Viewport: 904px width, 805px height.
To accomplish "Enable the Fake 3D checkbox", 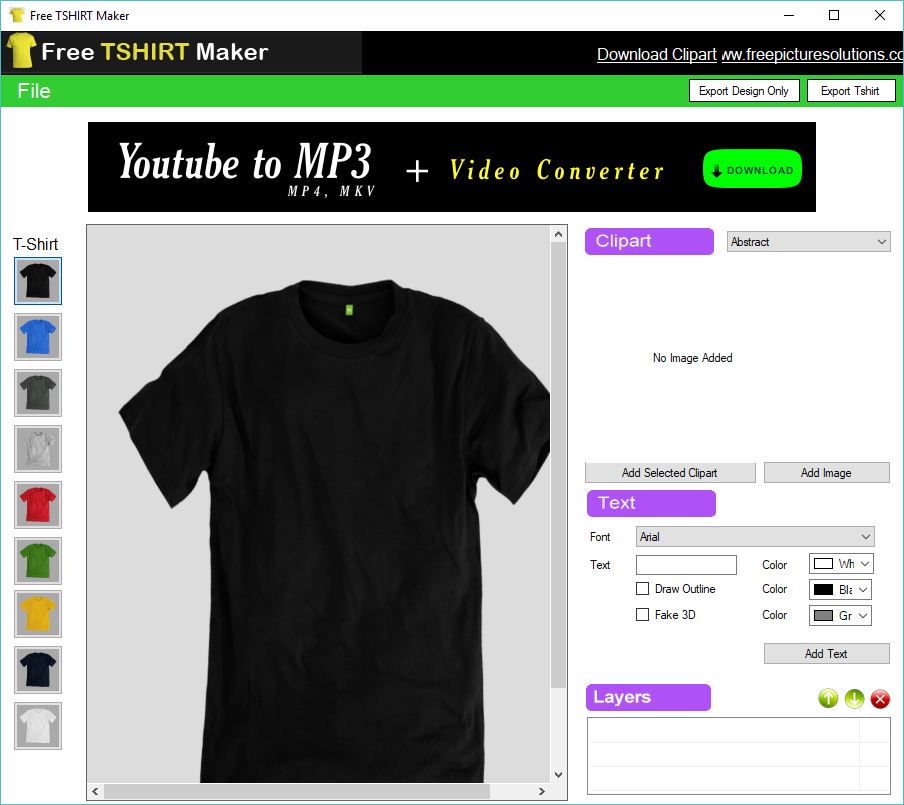I will point(642,615).
